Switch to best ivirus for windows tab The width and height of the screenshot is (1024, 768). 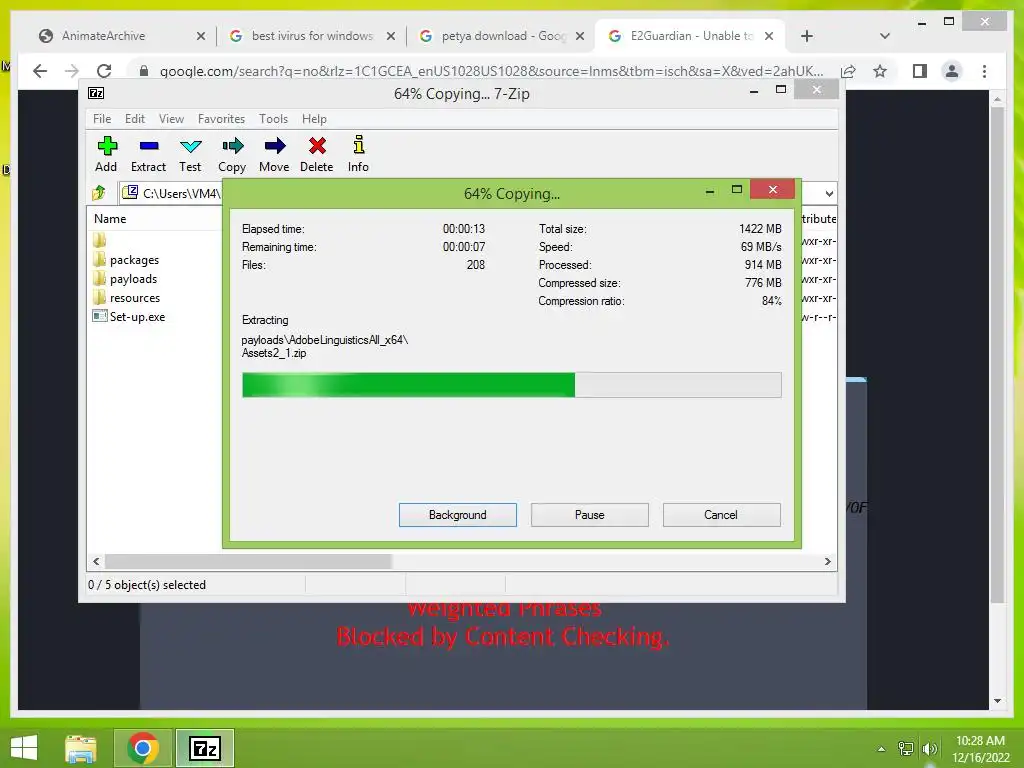coord(312,36)
